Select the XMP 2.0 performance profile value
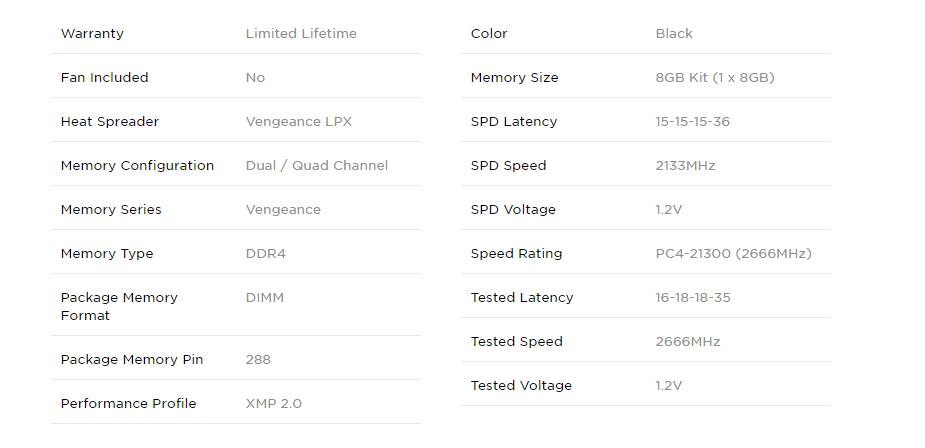This screenshot has width=925, height=448. tap(274, 404)
